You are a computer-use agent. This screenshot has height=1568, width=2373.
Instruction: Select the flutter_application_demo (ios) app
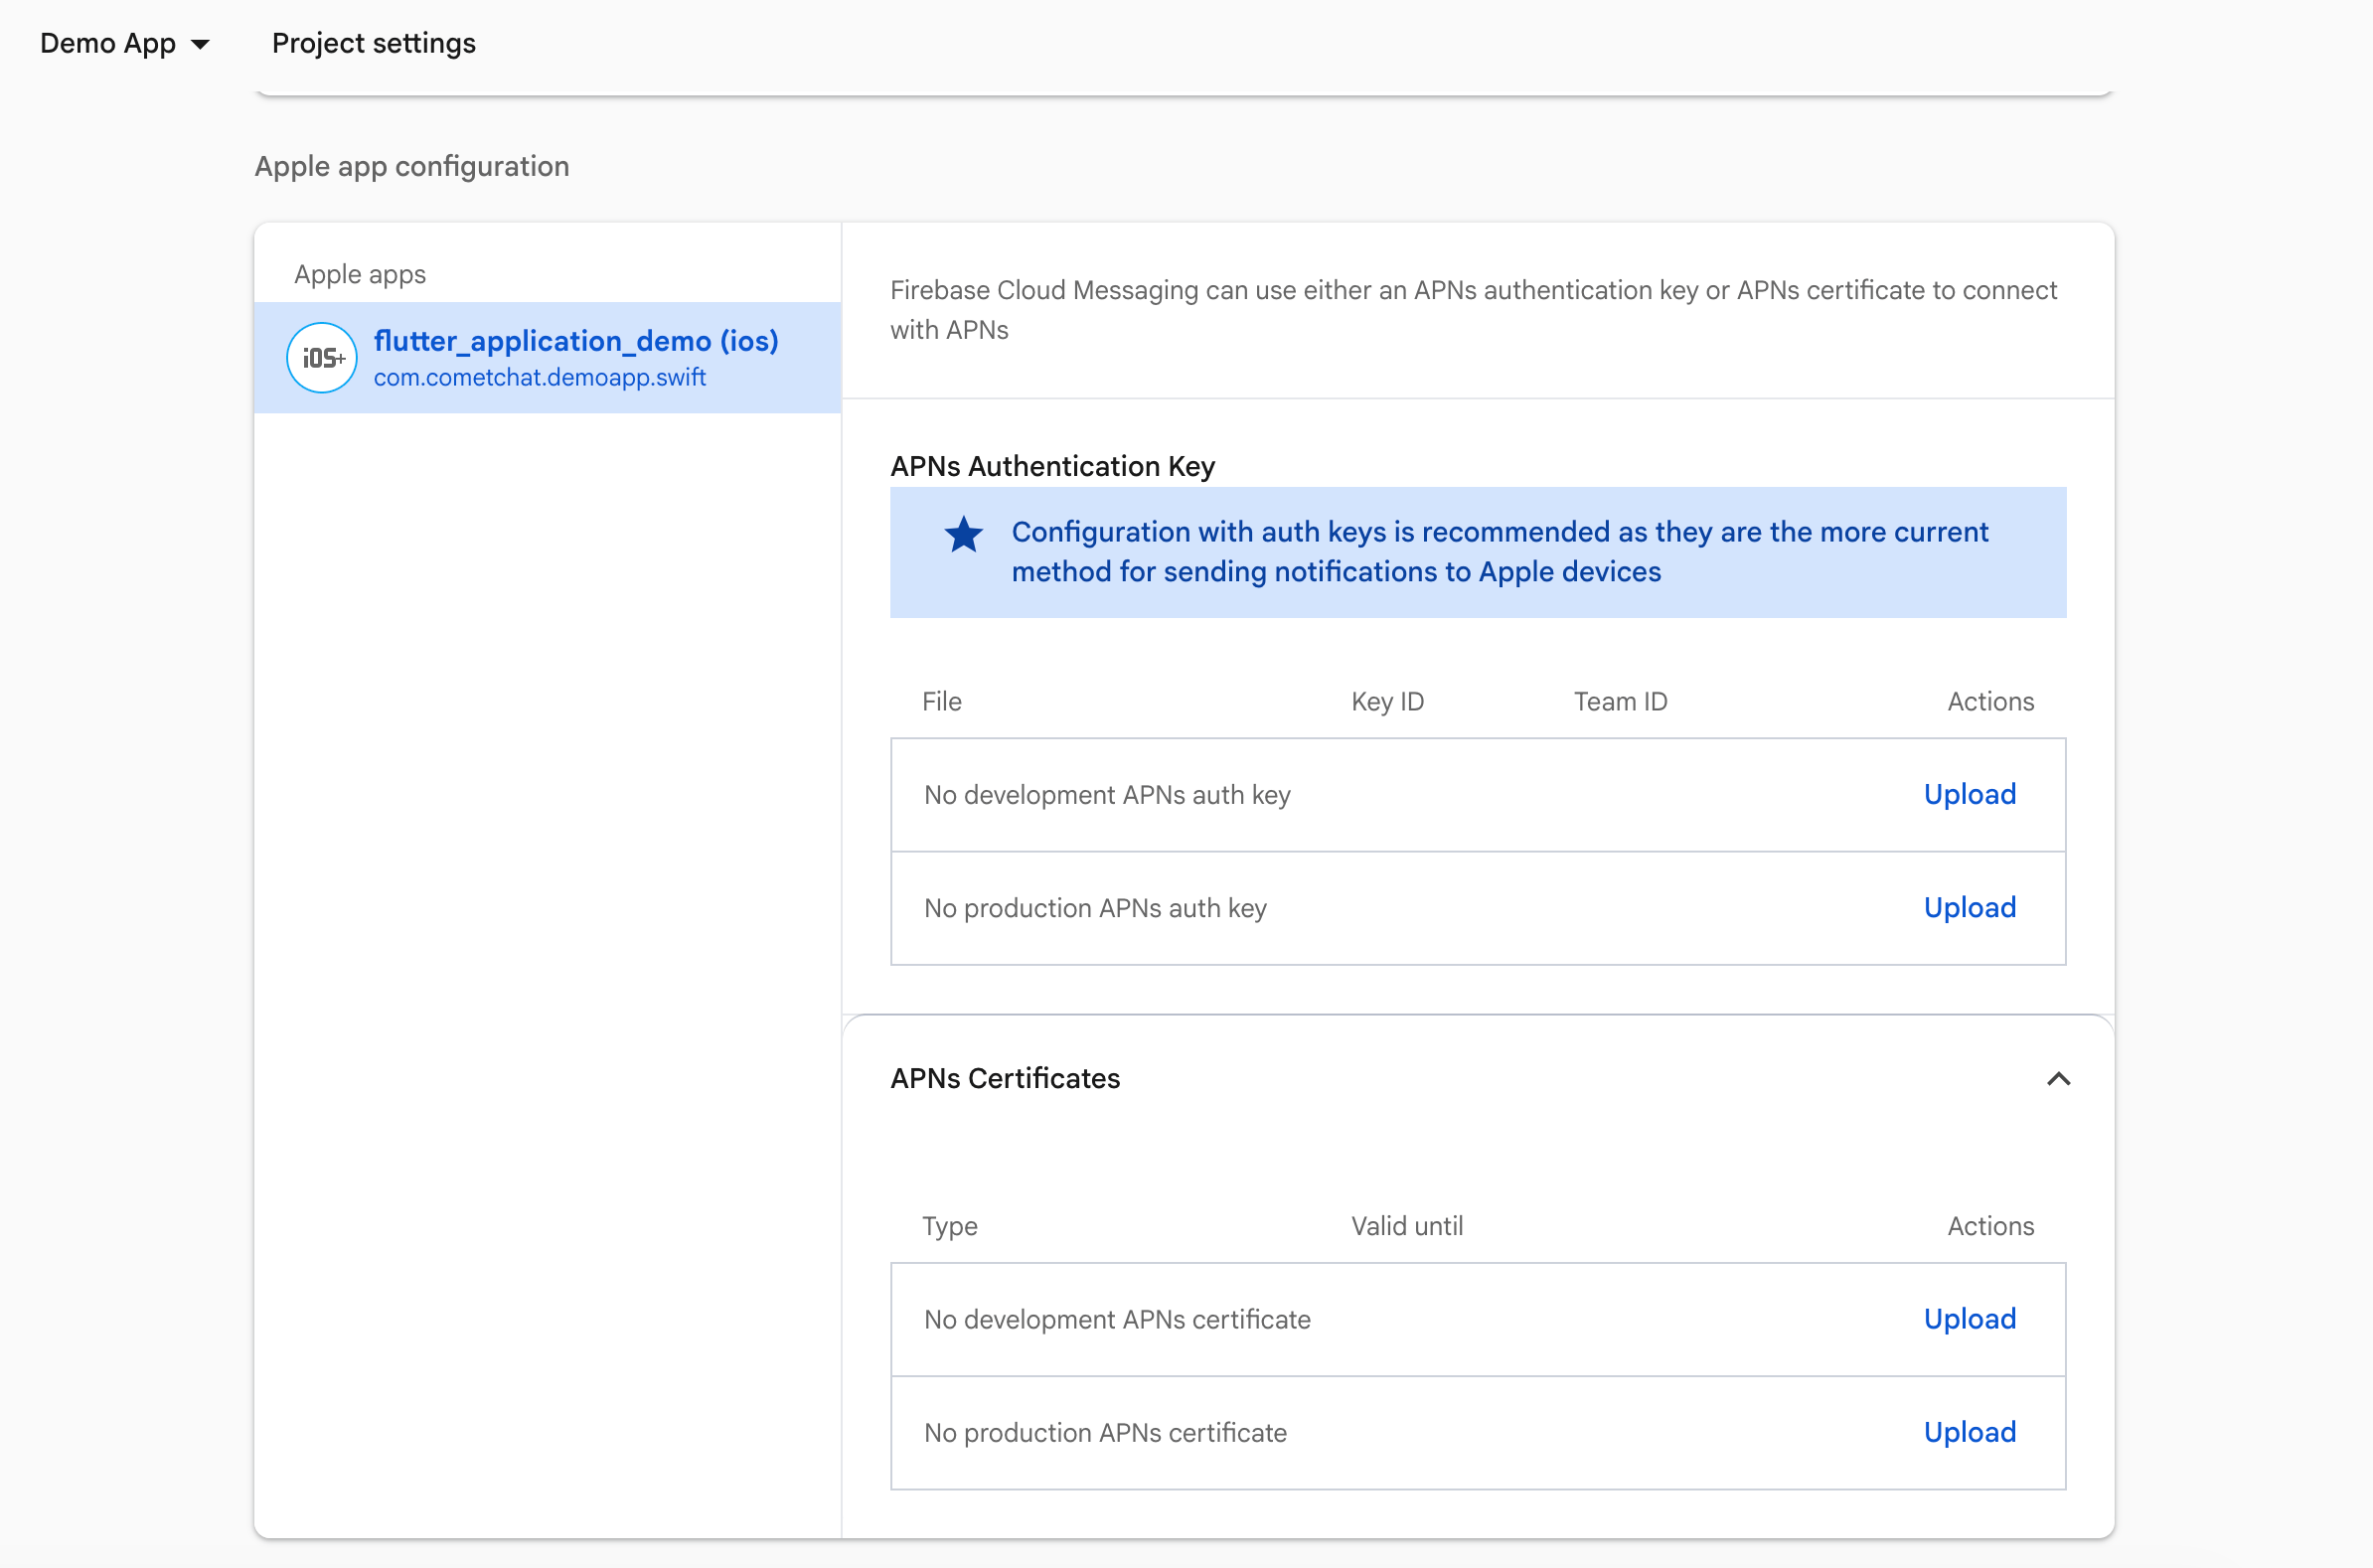pyautogui.click(x=547, y=358)
